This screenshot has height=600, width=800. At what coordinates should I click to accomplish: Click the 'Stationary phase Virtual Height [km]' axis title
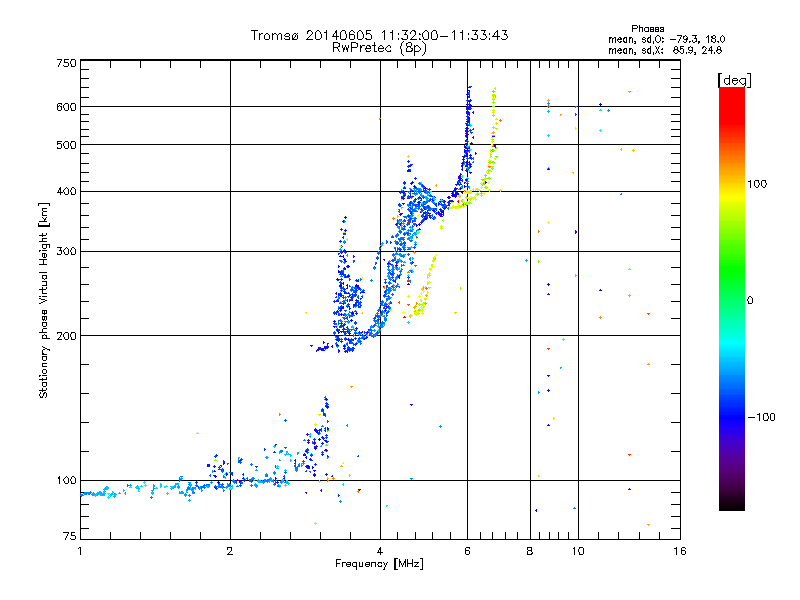click(44, 300)
